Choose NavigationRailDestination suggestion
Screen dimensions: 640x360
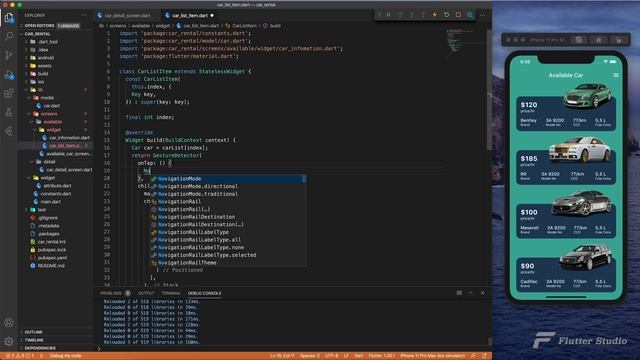click(x=228, y=217)
